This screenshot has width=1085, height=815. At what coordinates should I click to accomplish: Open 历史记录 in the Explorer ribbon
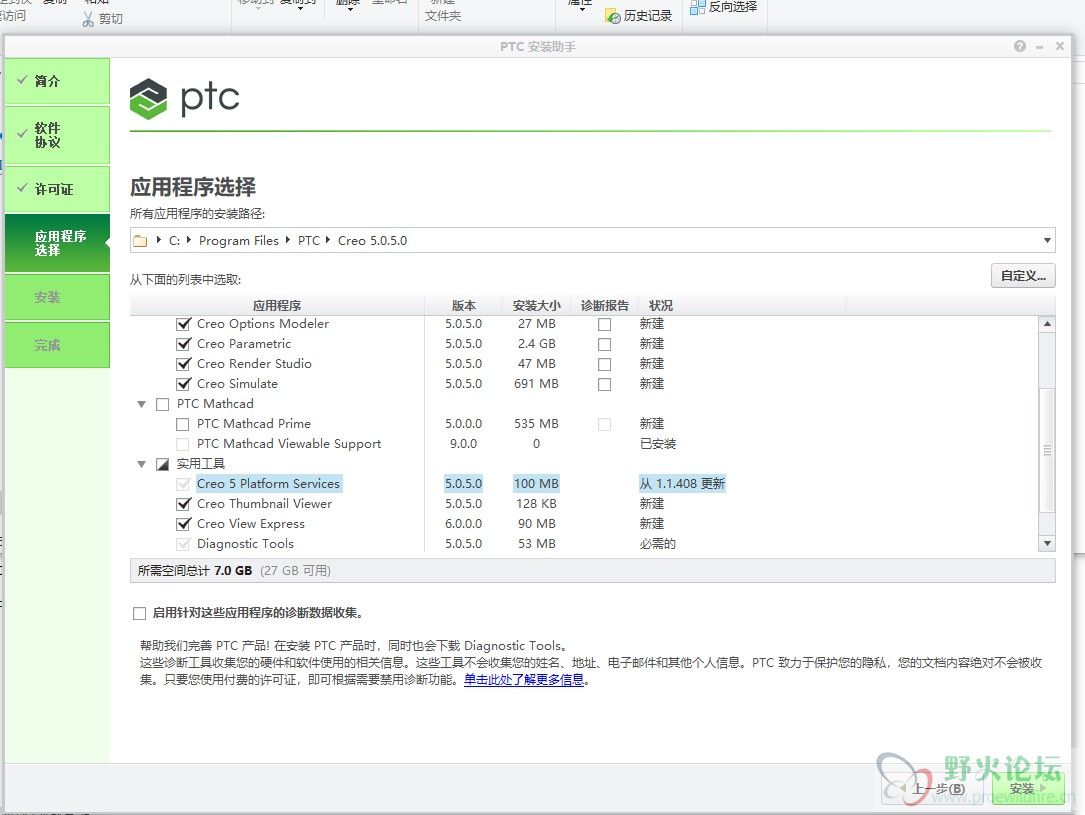coord(639,16)
